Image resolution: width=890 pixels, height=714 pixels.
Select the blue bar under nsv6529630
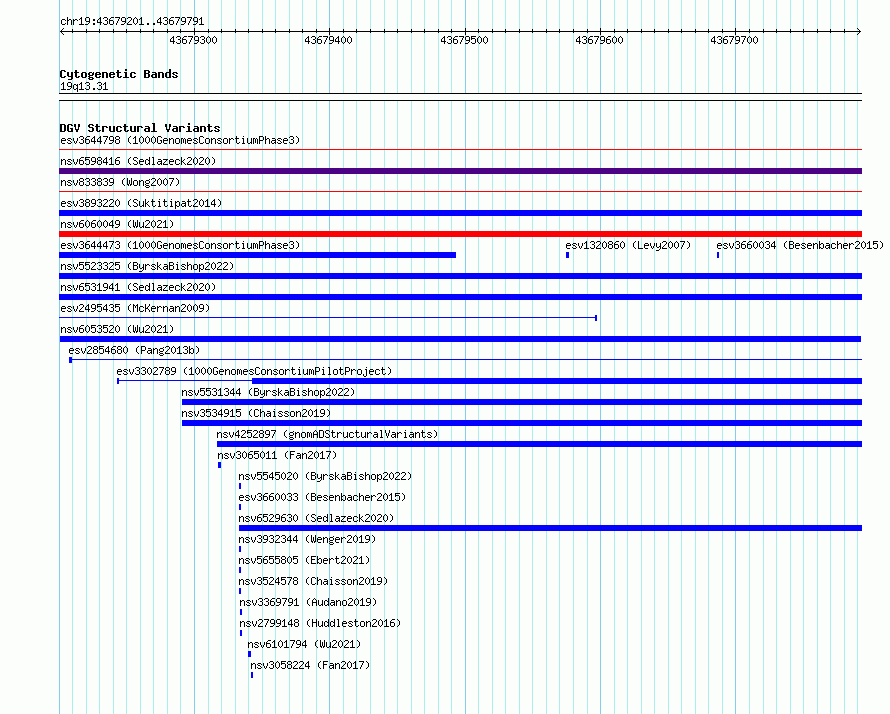click(x=551, y=528)
